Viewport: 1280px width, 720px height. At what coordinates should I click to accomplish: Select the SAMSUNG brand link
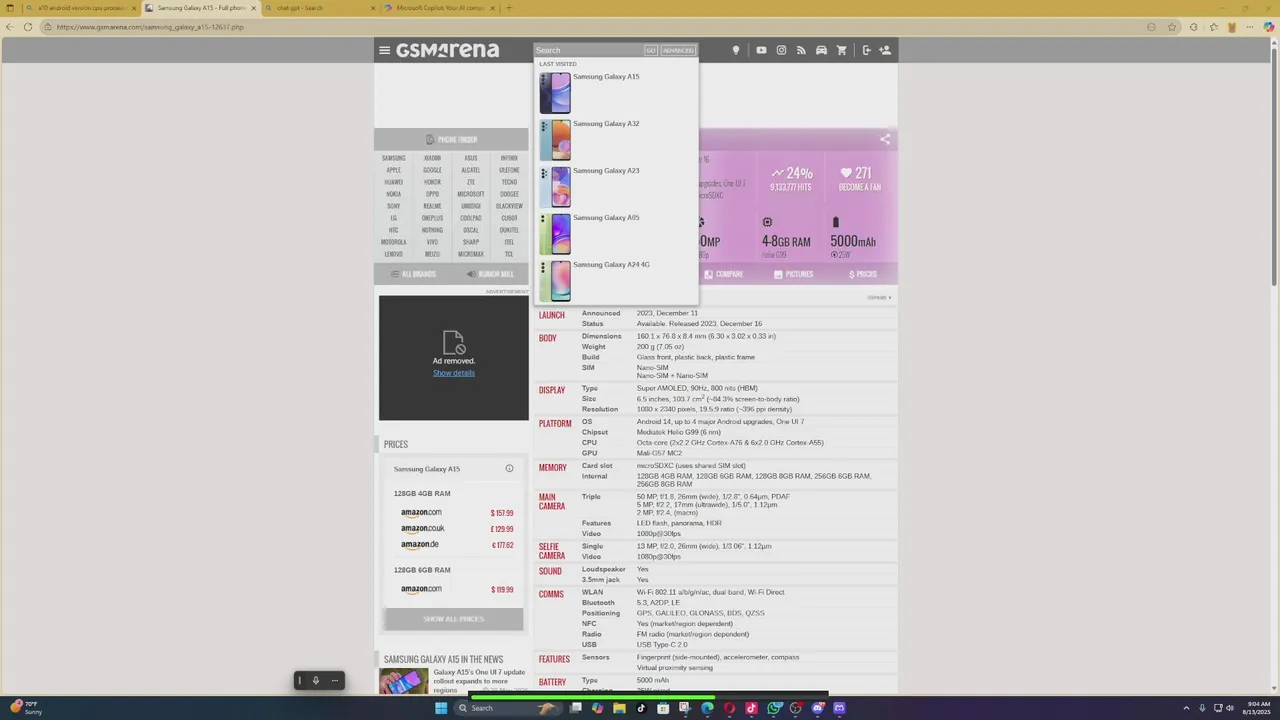pyautogui.click(x=394, y=158)
